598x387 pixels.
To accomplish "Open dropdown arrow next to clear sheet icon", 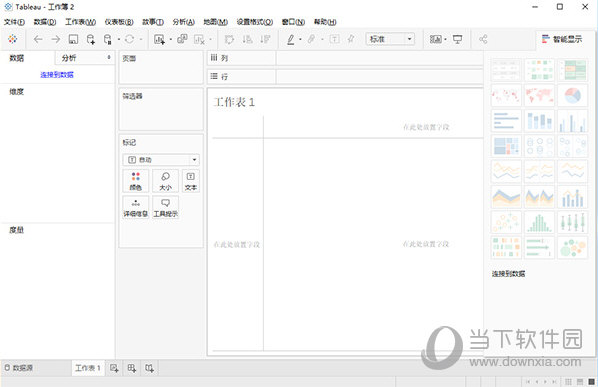I will (210, 39).
